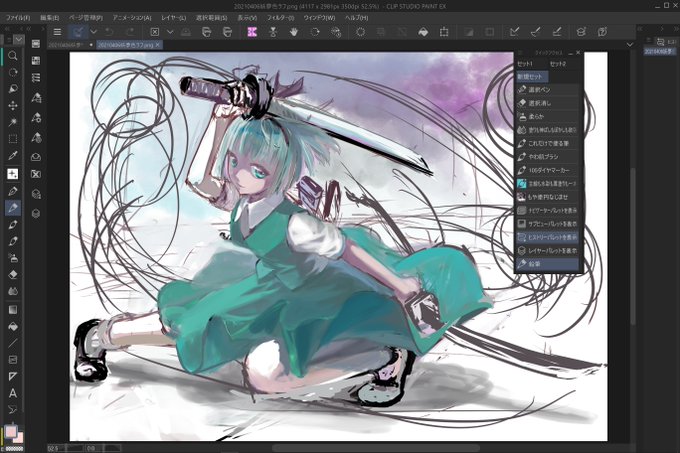
Task: Select the Eraser tool in left tool palette
Action: (x=13, y=274)
